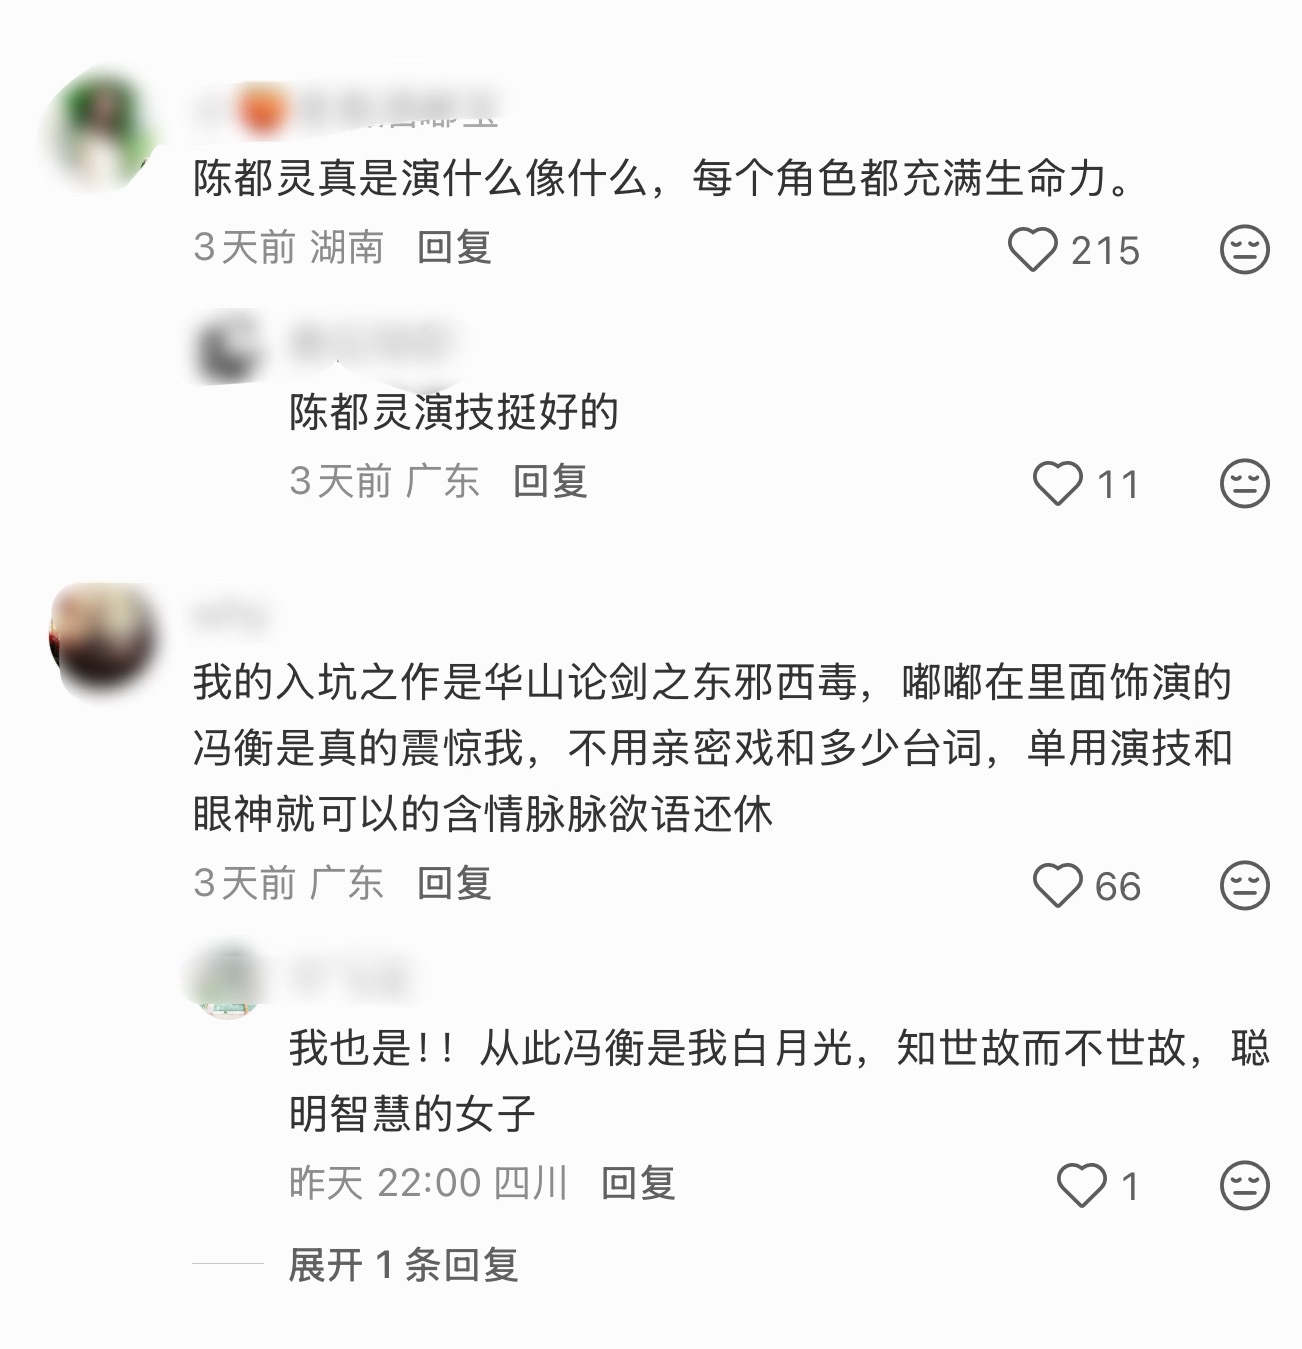The height and width of the screenshot is (1349, 1302).
Task: Expand 展开 1 条回复 hidden replies
Action: coord(403,1266)
